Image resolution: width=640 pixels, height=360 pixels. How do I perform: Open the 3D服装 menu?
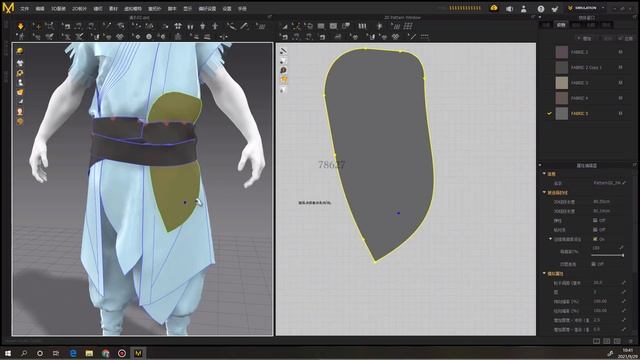pyautogui.click(x=58, y=9)
